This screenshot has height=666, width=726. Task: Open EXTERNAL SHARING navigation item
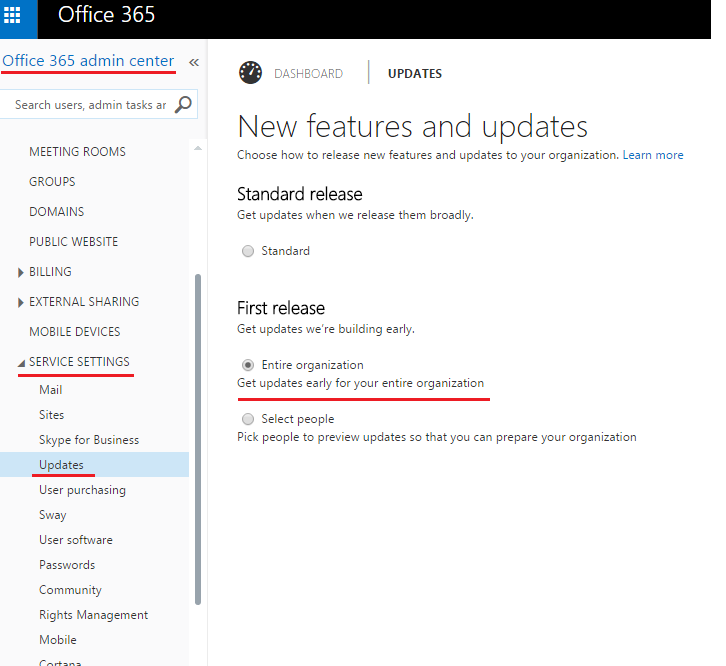pyautogui.click(x=84, y=302)
